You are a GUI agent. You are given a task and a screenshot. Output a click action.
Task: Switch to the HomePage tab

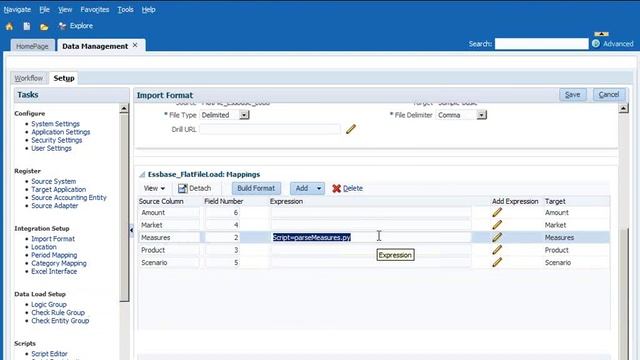(32, 46)
